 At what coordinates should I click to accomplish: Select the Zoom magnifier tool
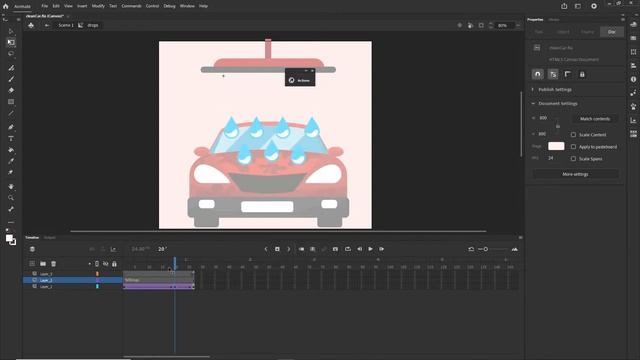pos(11,198)
